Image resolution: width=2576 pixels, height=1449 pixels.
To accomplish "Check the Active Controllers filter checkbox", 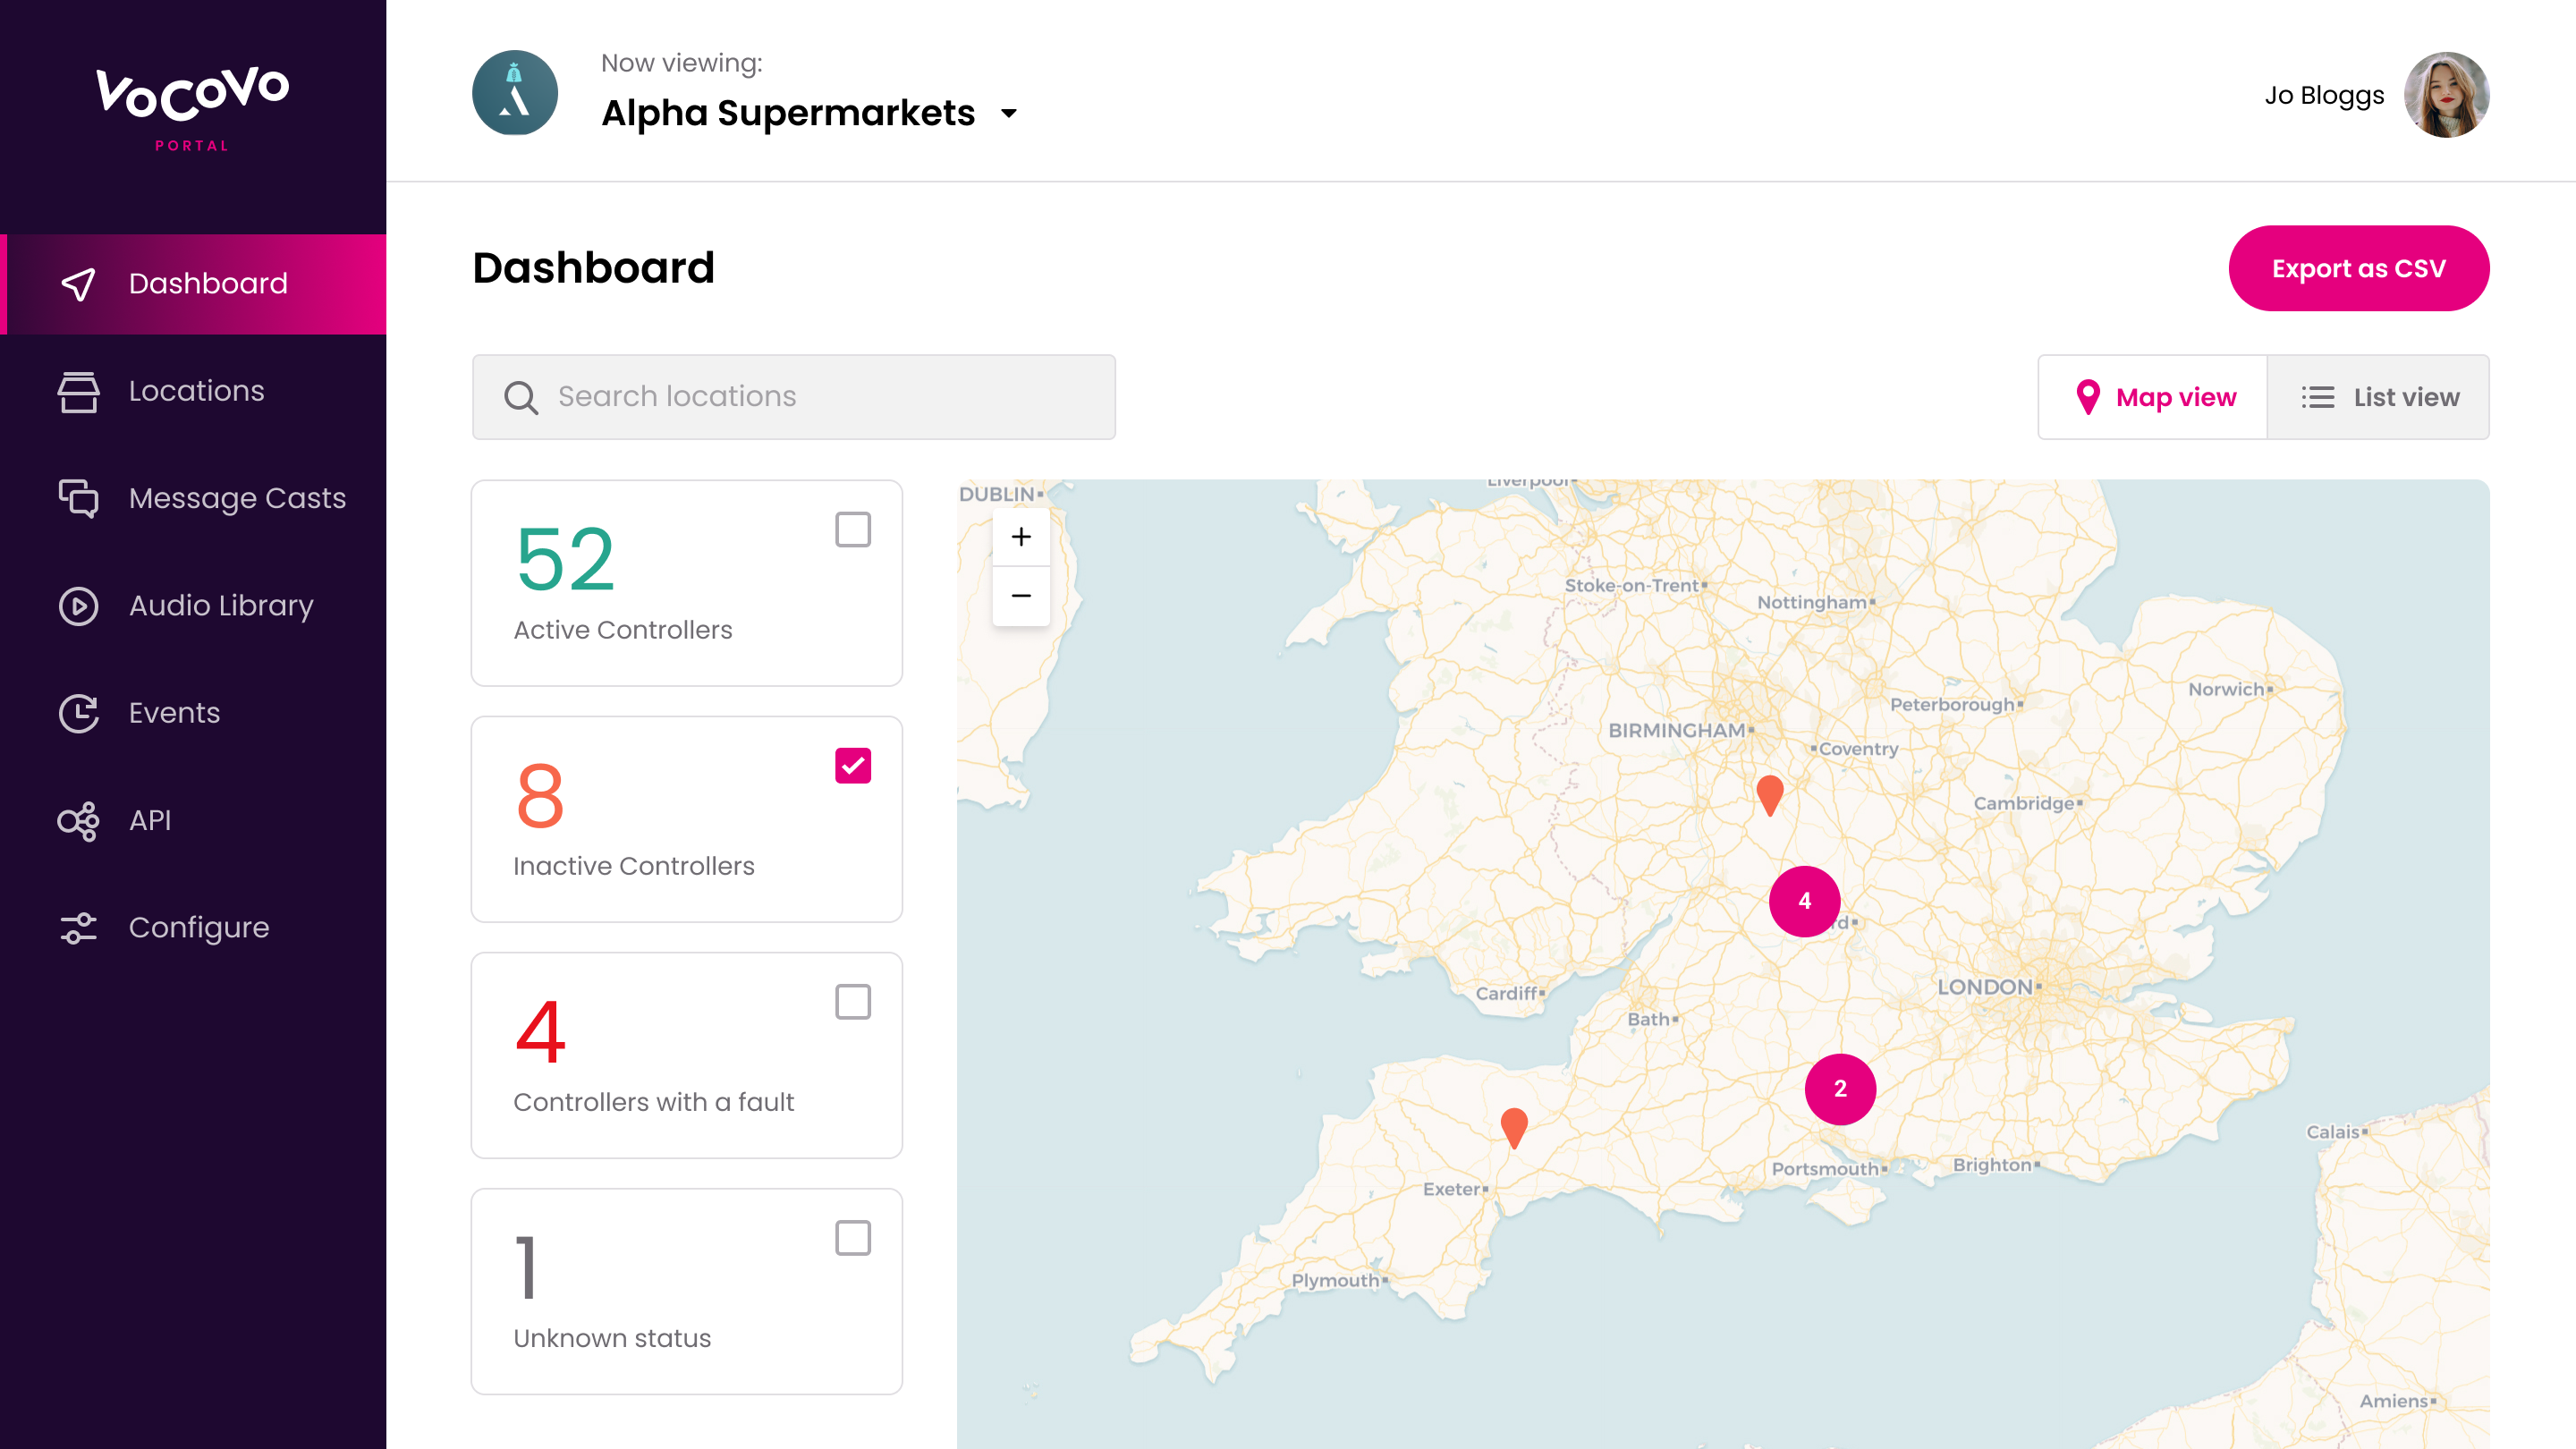I will click(853, 530).
